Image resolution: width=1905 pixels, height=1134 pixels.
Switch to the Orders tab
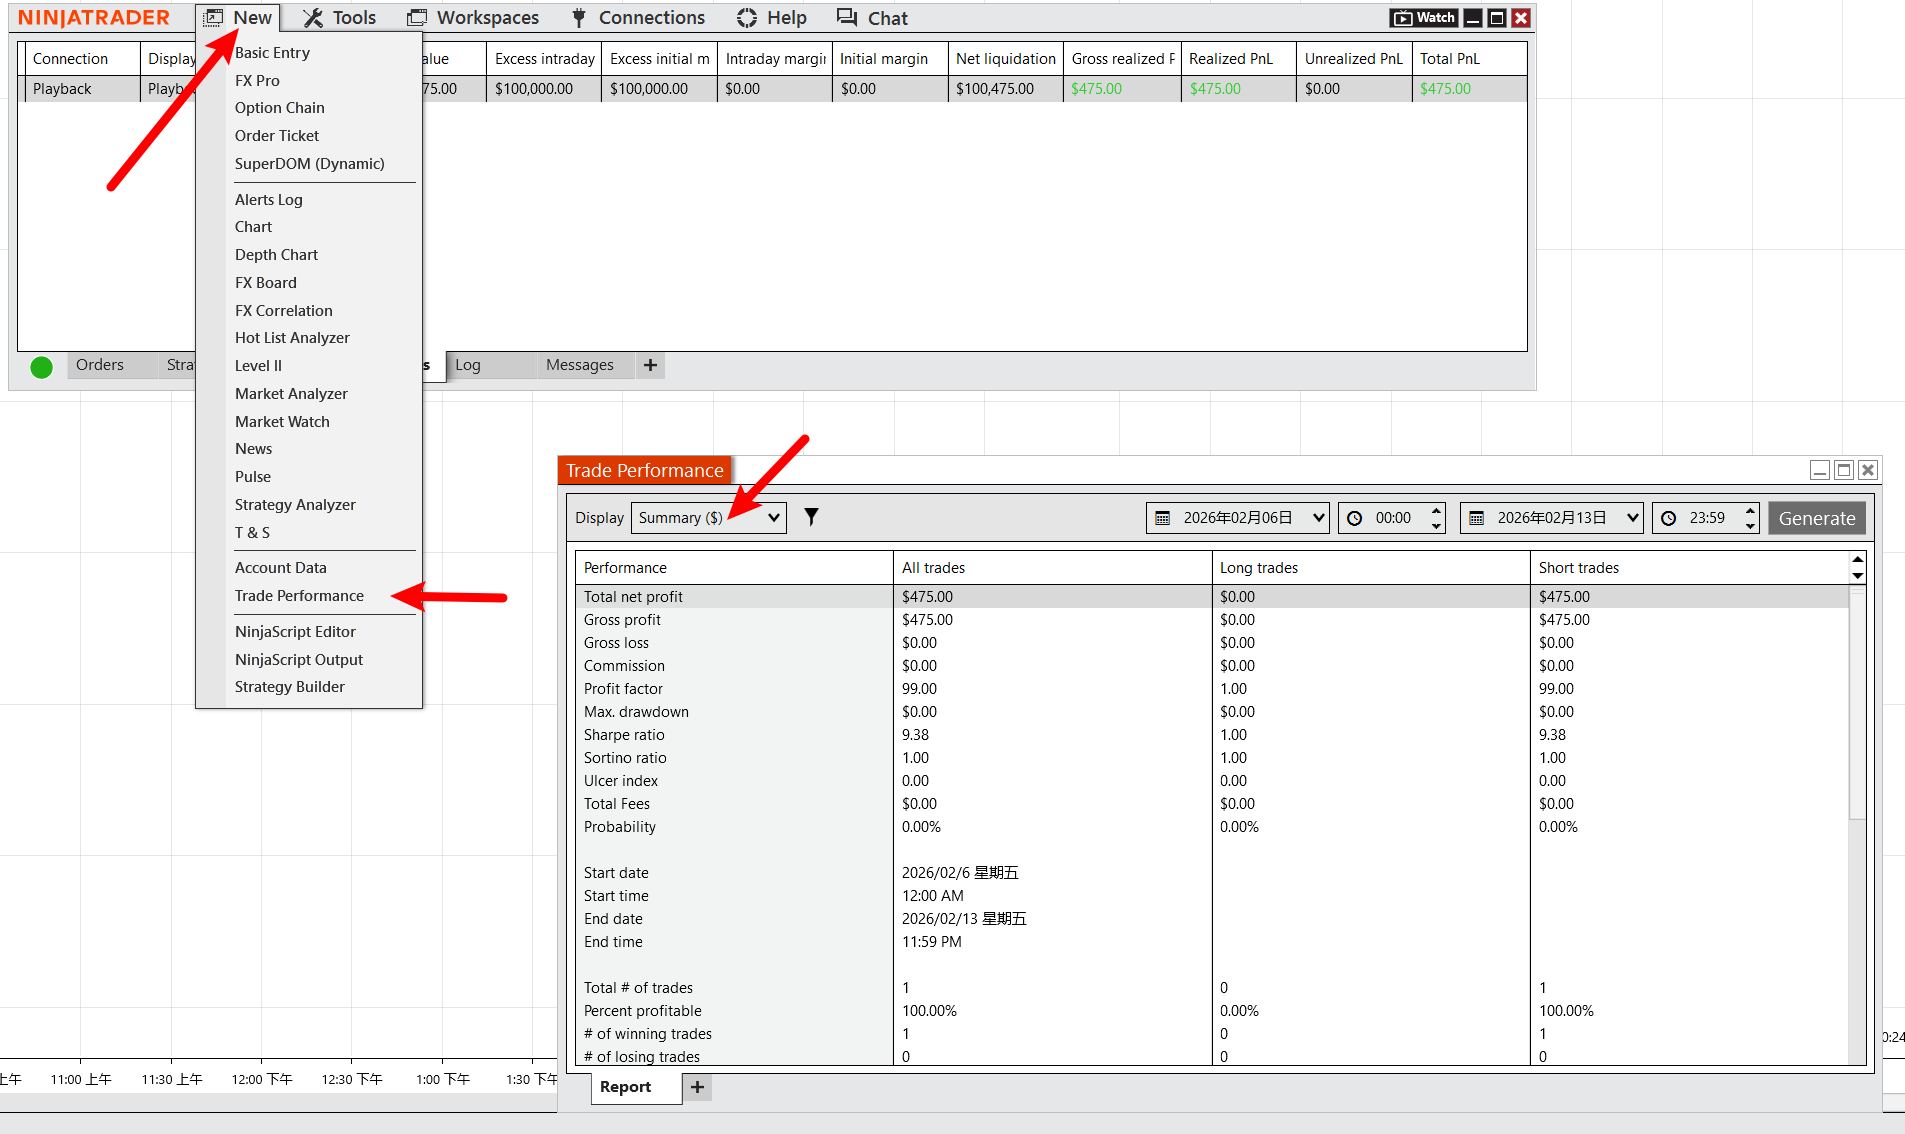(100, 365)
